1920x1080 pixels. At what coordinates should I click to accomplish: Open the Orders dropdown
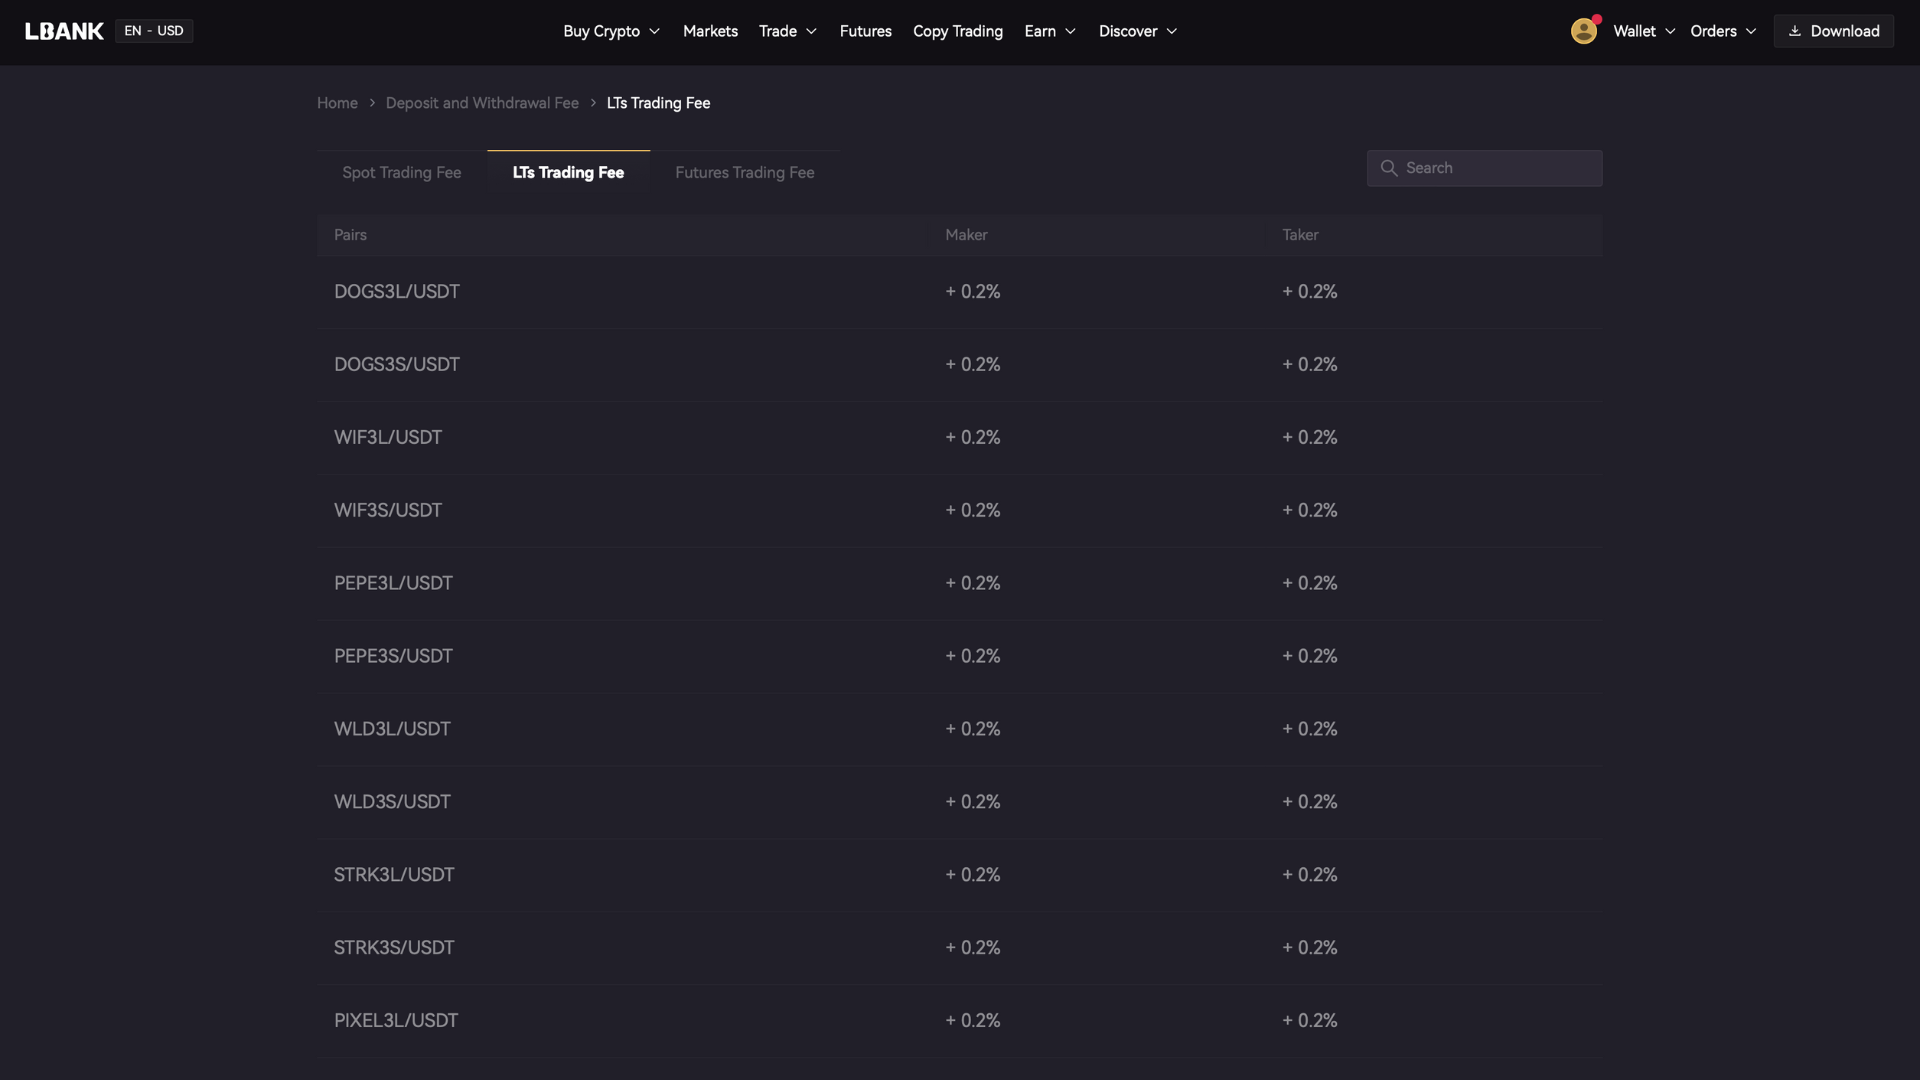click(x=1723, y=31)
